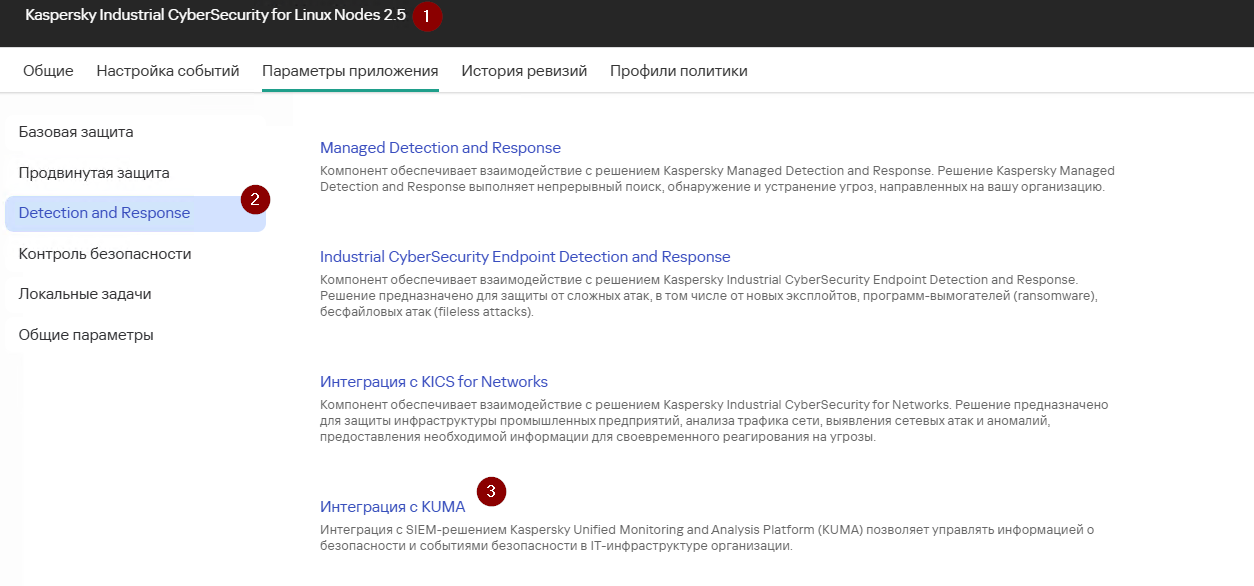Open Industrial CyberSecurity Endpoint Detection and Response
1254x586 pixels.
click(525, 257)
